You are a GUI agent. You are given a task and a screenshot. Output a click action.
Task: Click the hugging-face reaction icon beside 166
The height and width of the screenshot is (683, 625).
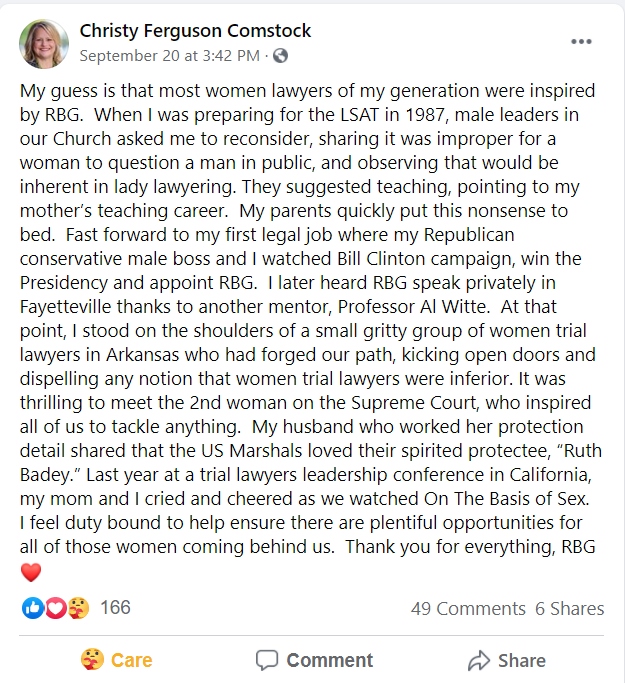78,607
